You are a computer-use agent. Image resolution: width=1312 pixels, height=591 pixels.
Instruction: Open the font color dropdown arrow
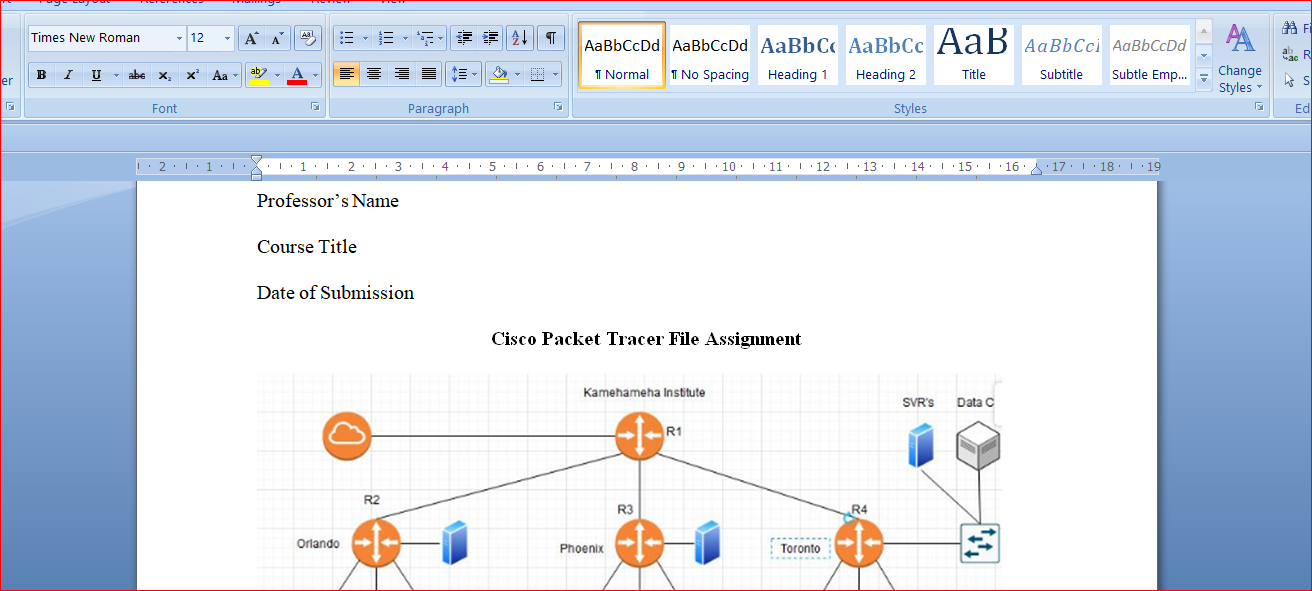tap(315, 75)
